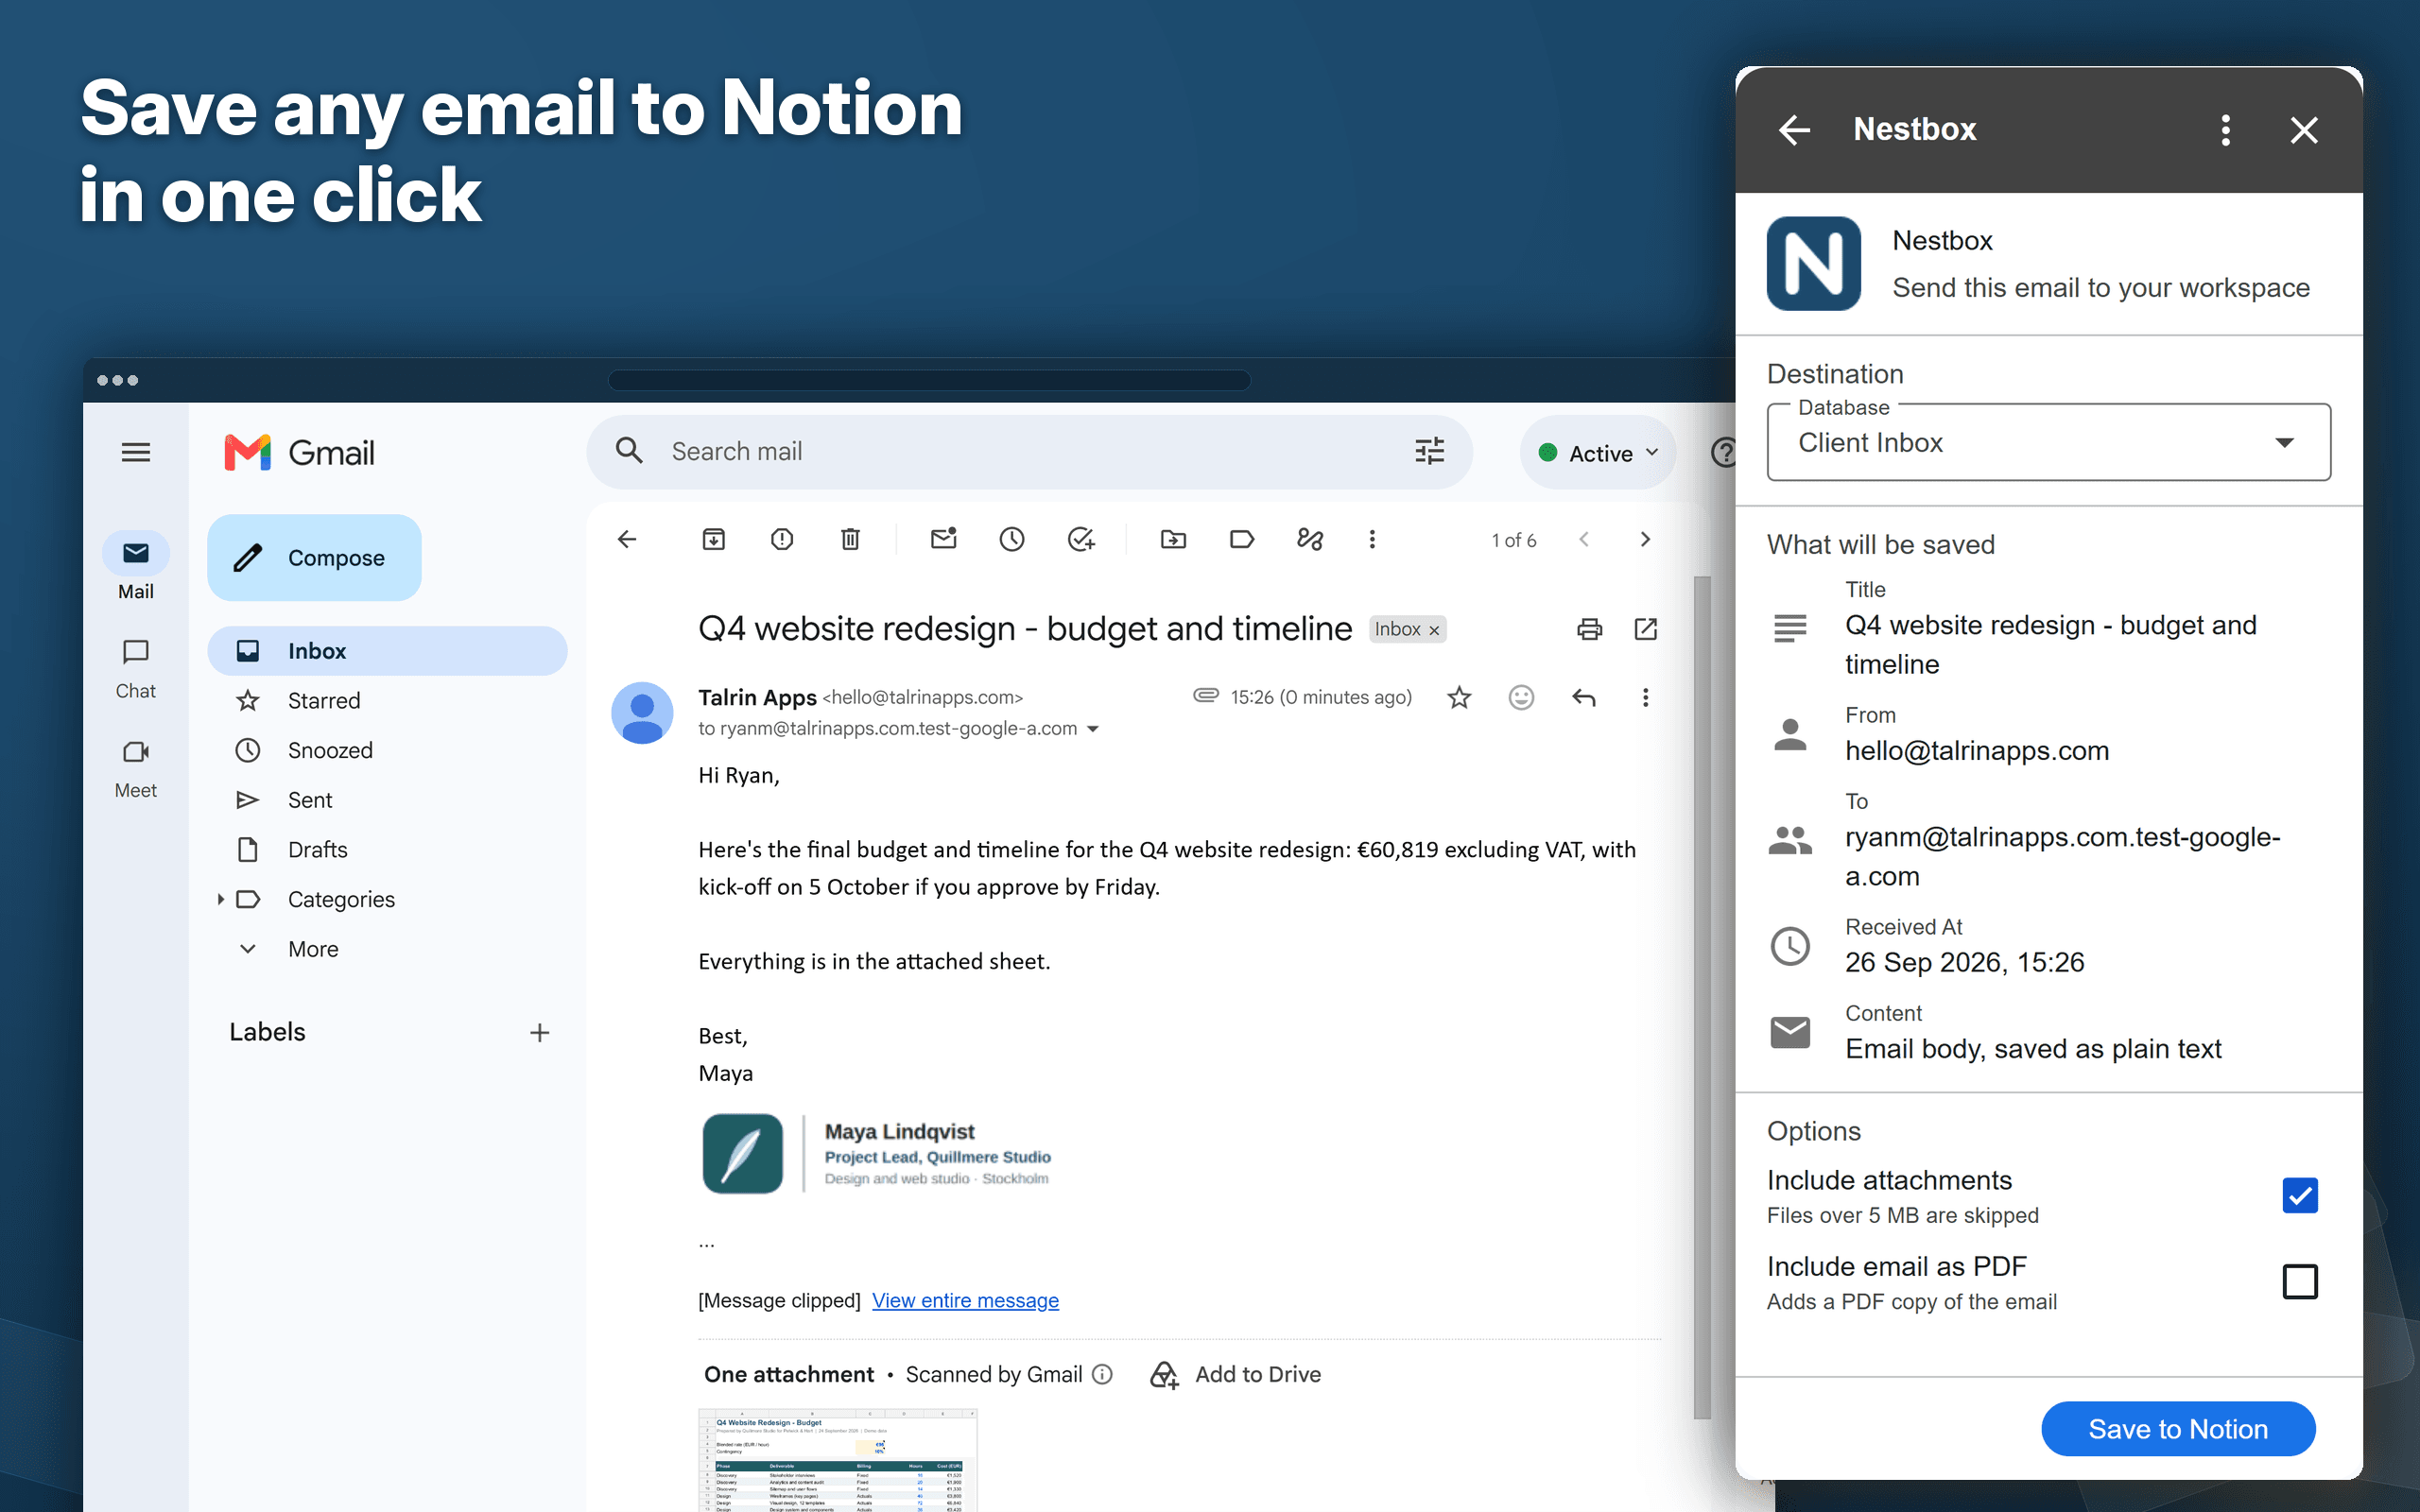Uncheck Include attachments checkbox
The height and width of the screenshot is (1512, 2420).
(x=2300, y=1195)
